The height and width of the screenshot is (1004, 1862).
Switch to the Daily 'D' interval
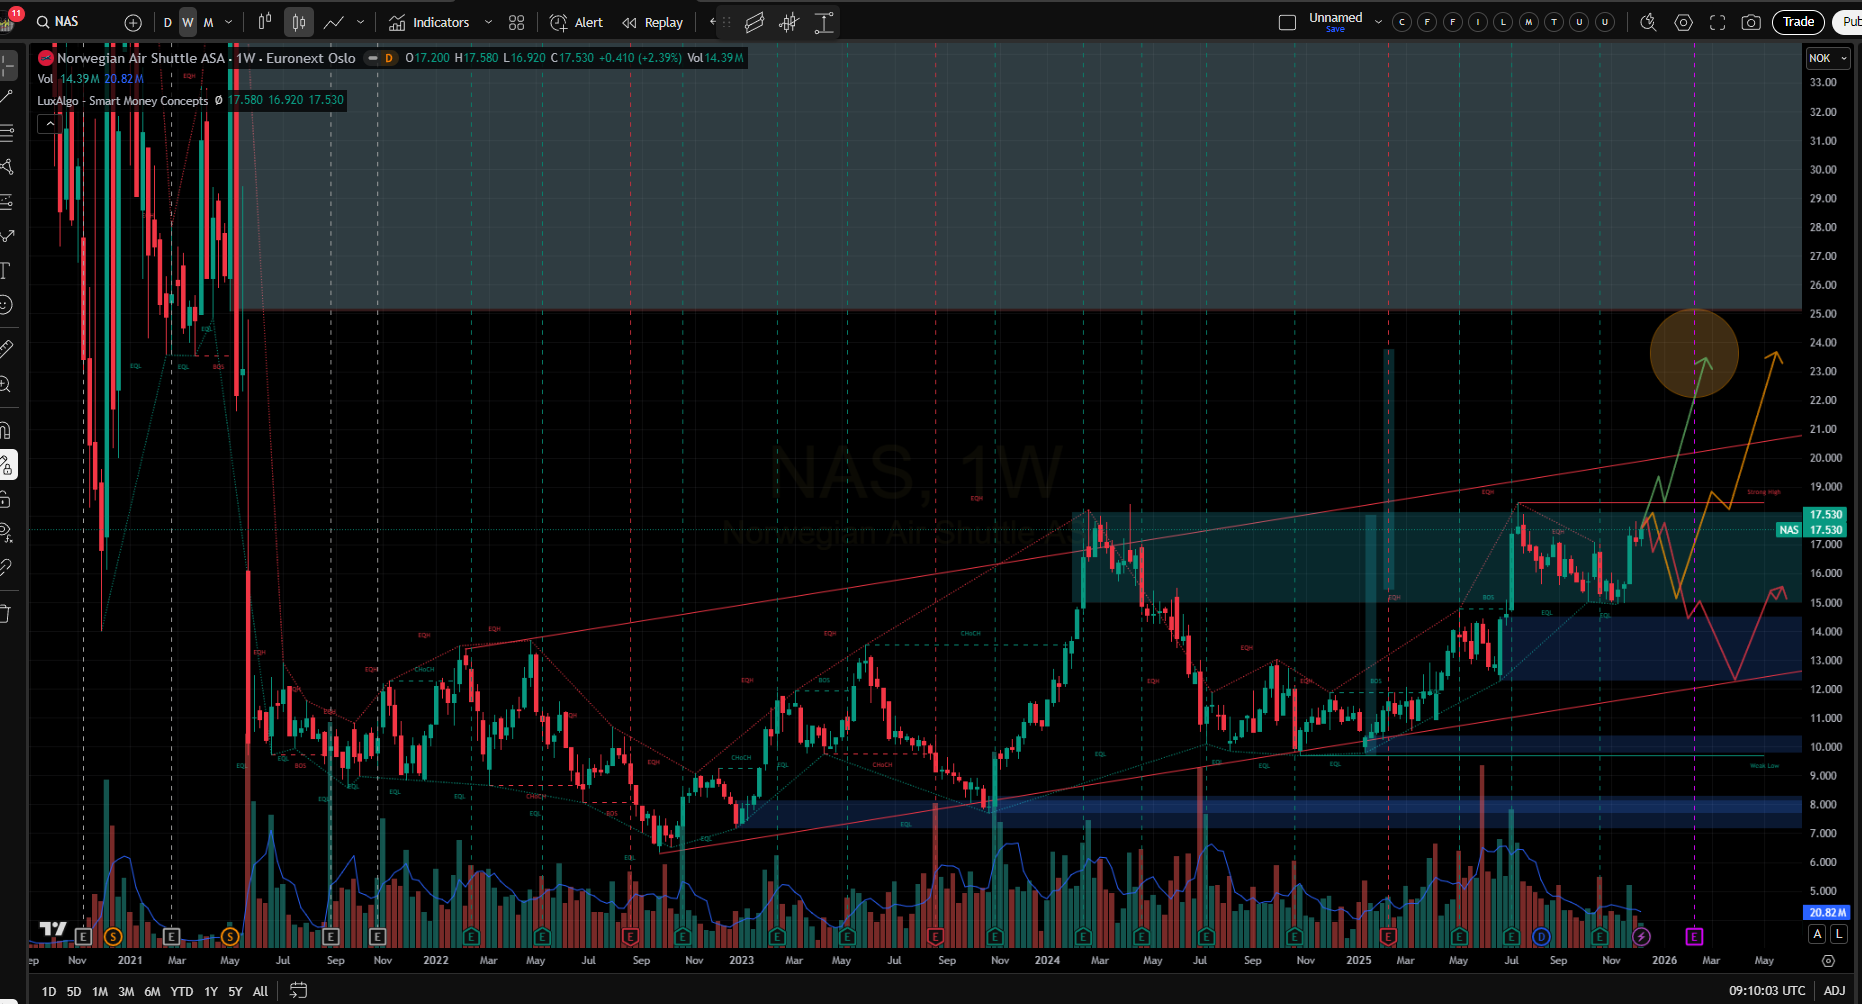tap(167, 22)
